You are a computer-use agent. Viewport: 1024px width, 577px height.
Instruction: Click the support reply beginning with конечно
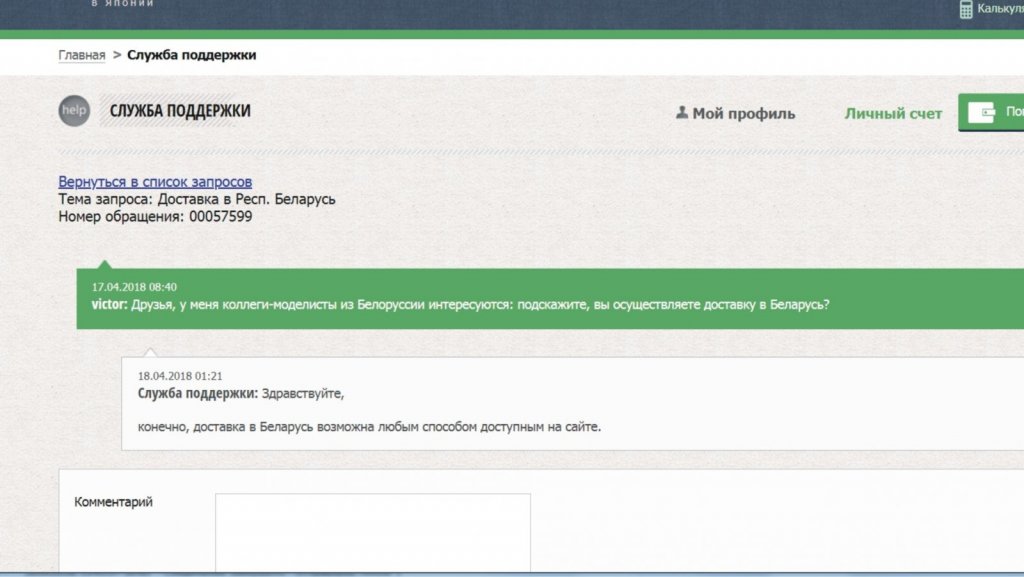(369, 427)
